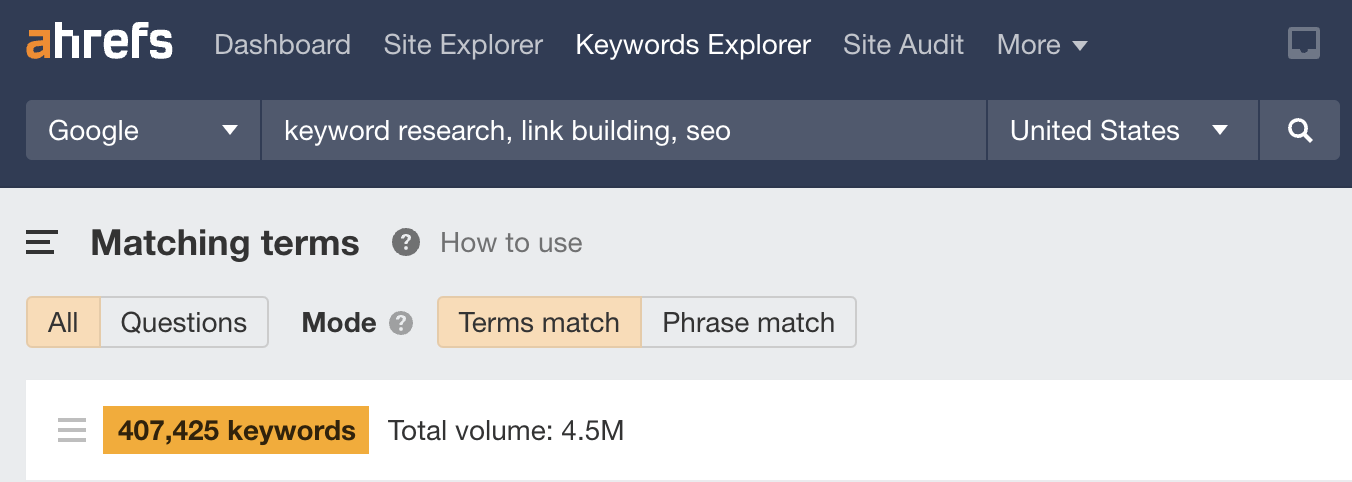This screenshot has height=482, width=1352.
Task: Go to the Dashboard menu item
Action: [282, 45]
